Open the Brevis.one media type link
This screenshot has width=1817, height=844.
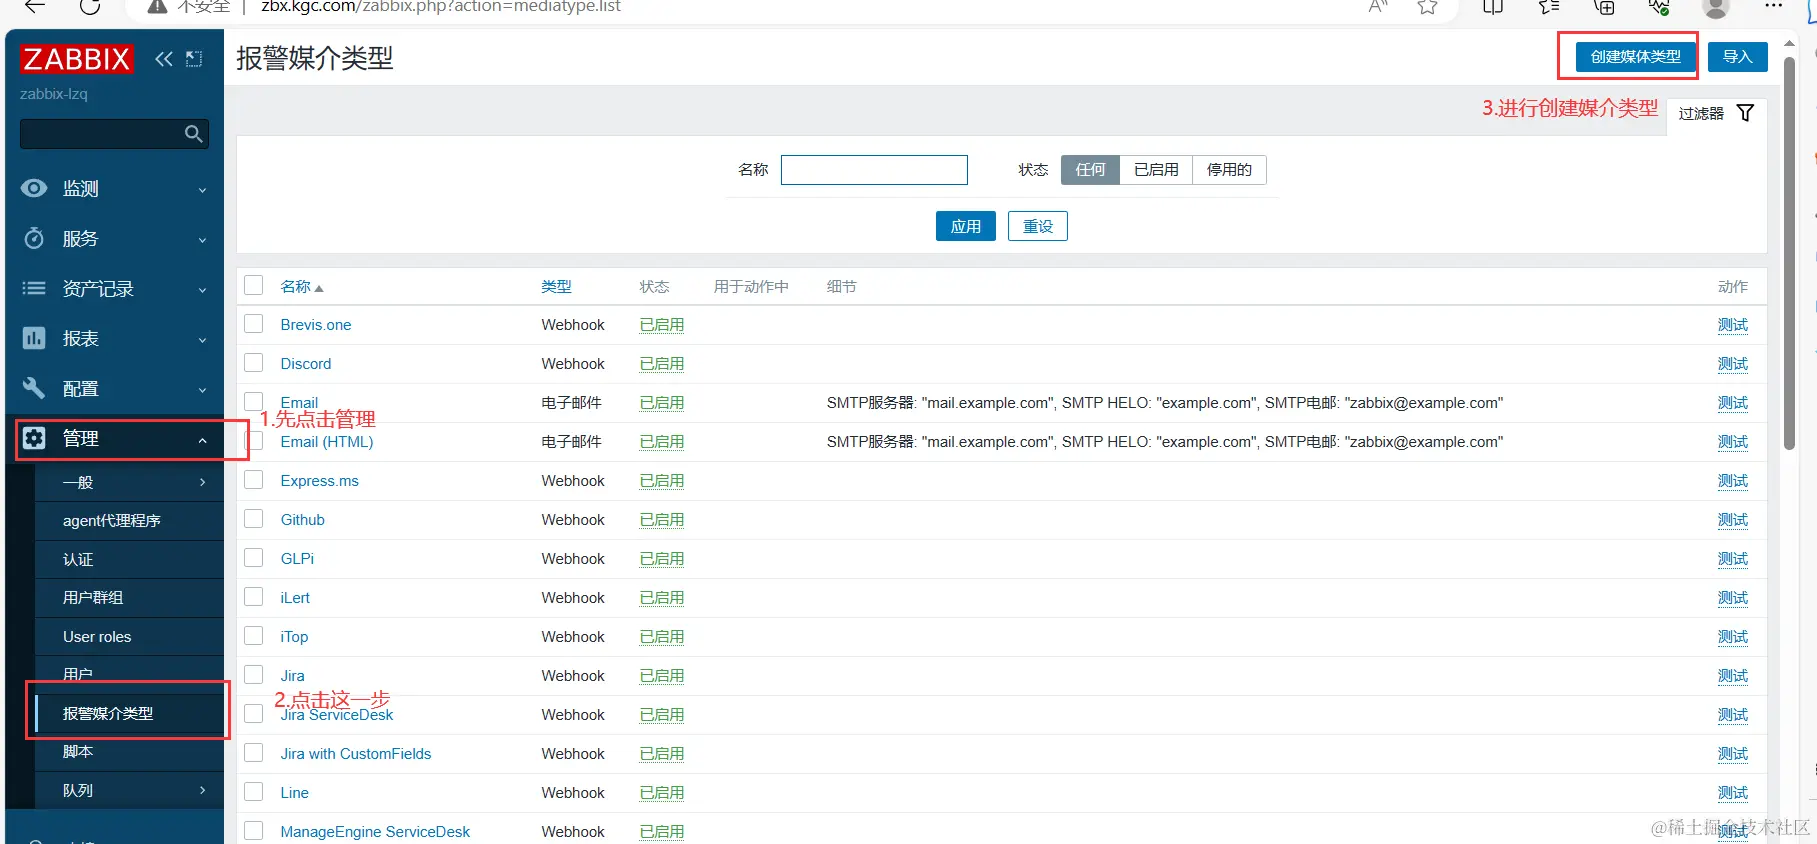point(316,325)
